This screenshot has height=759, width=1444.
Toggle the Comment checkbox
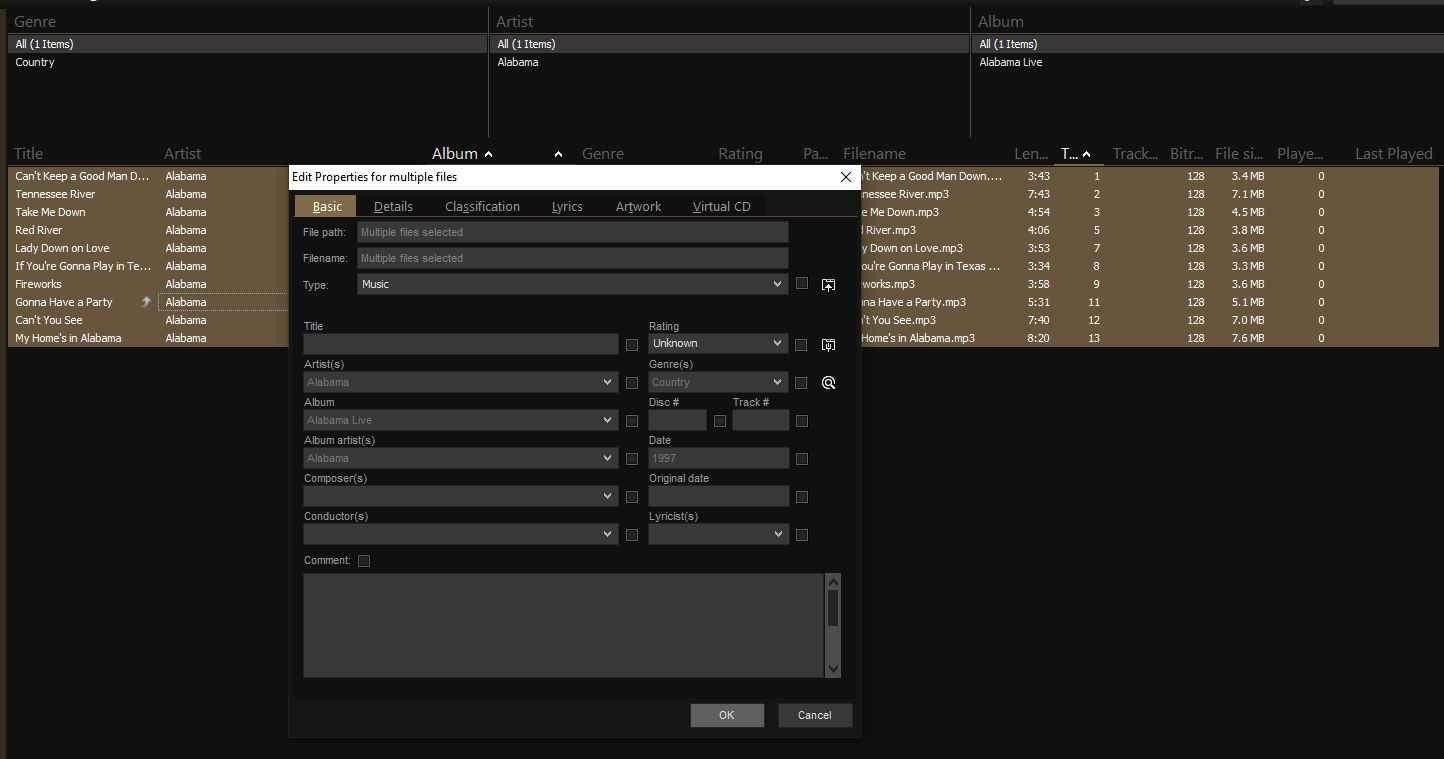point(364,561)
